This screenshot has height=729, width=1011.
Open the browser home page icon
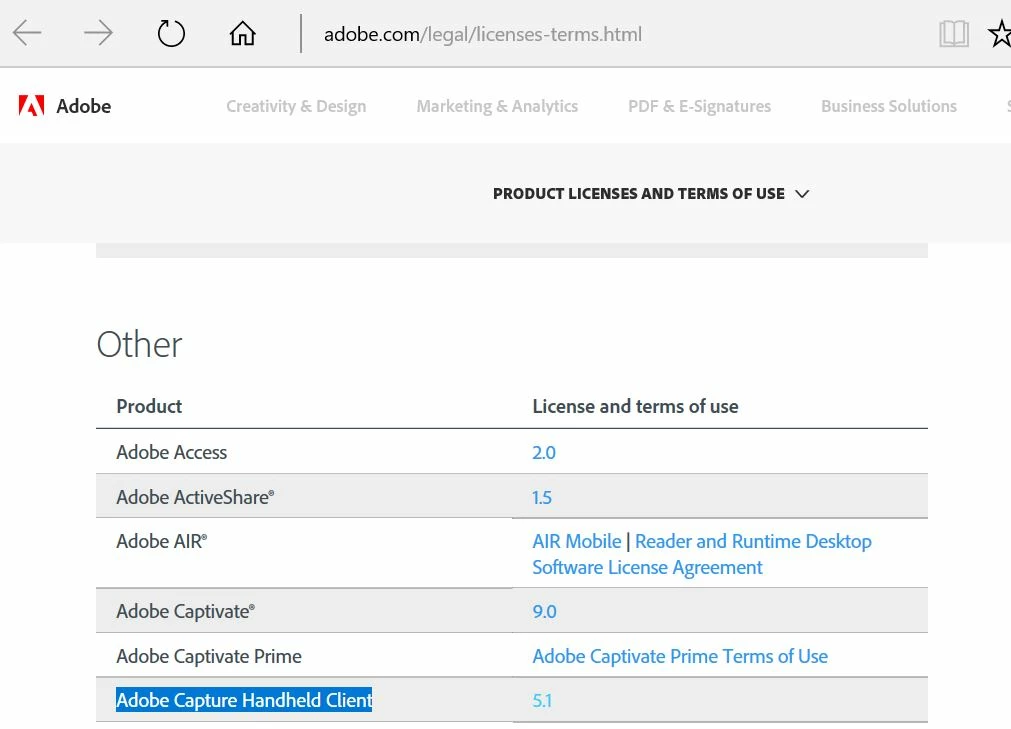coord(242,33)
